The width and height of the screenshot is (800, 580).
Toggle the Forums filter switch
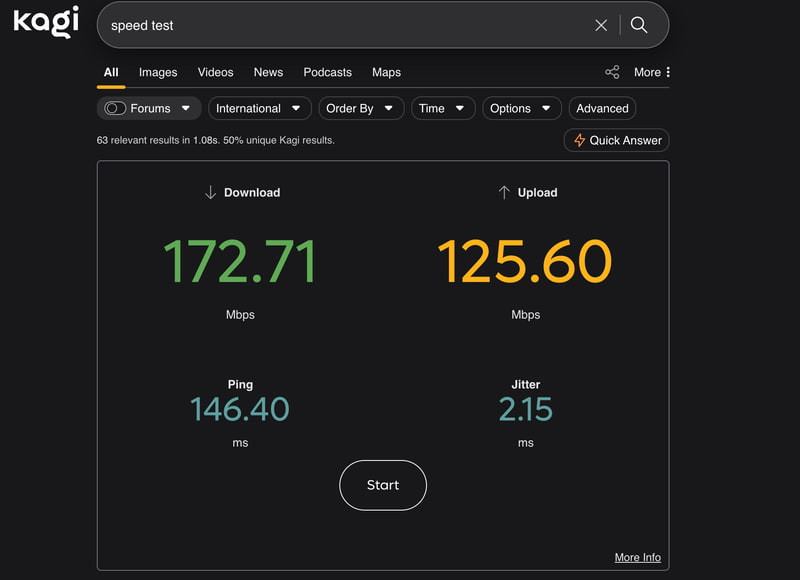tap(115, 108)
